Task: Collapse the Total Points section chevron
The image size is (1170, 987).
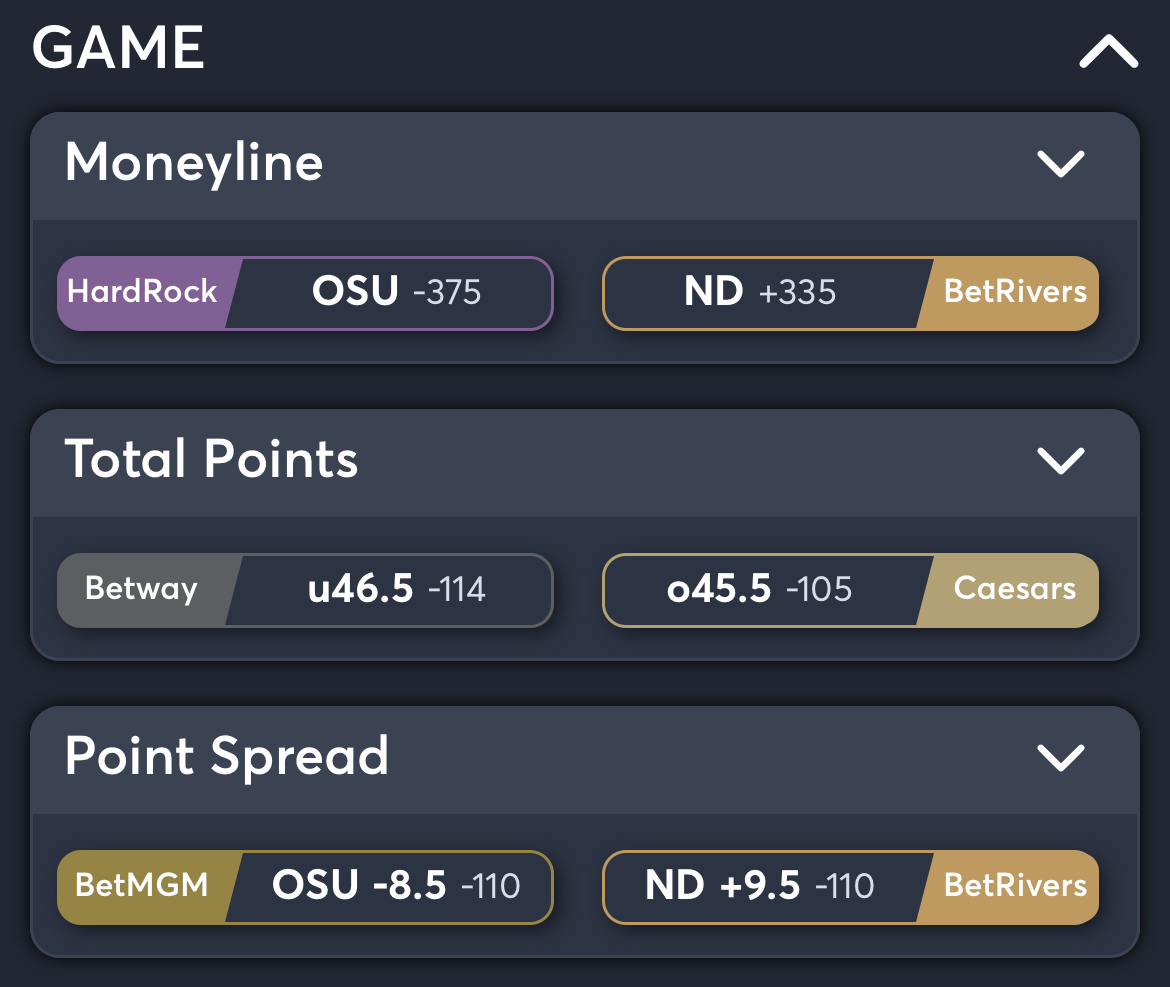Action: pyautogui.click(x=1062, y=461)
